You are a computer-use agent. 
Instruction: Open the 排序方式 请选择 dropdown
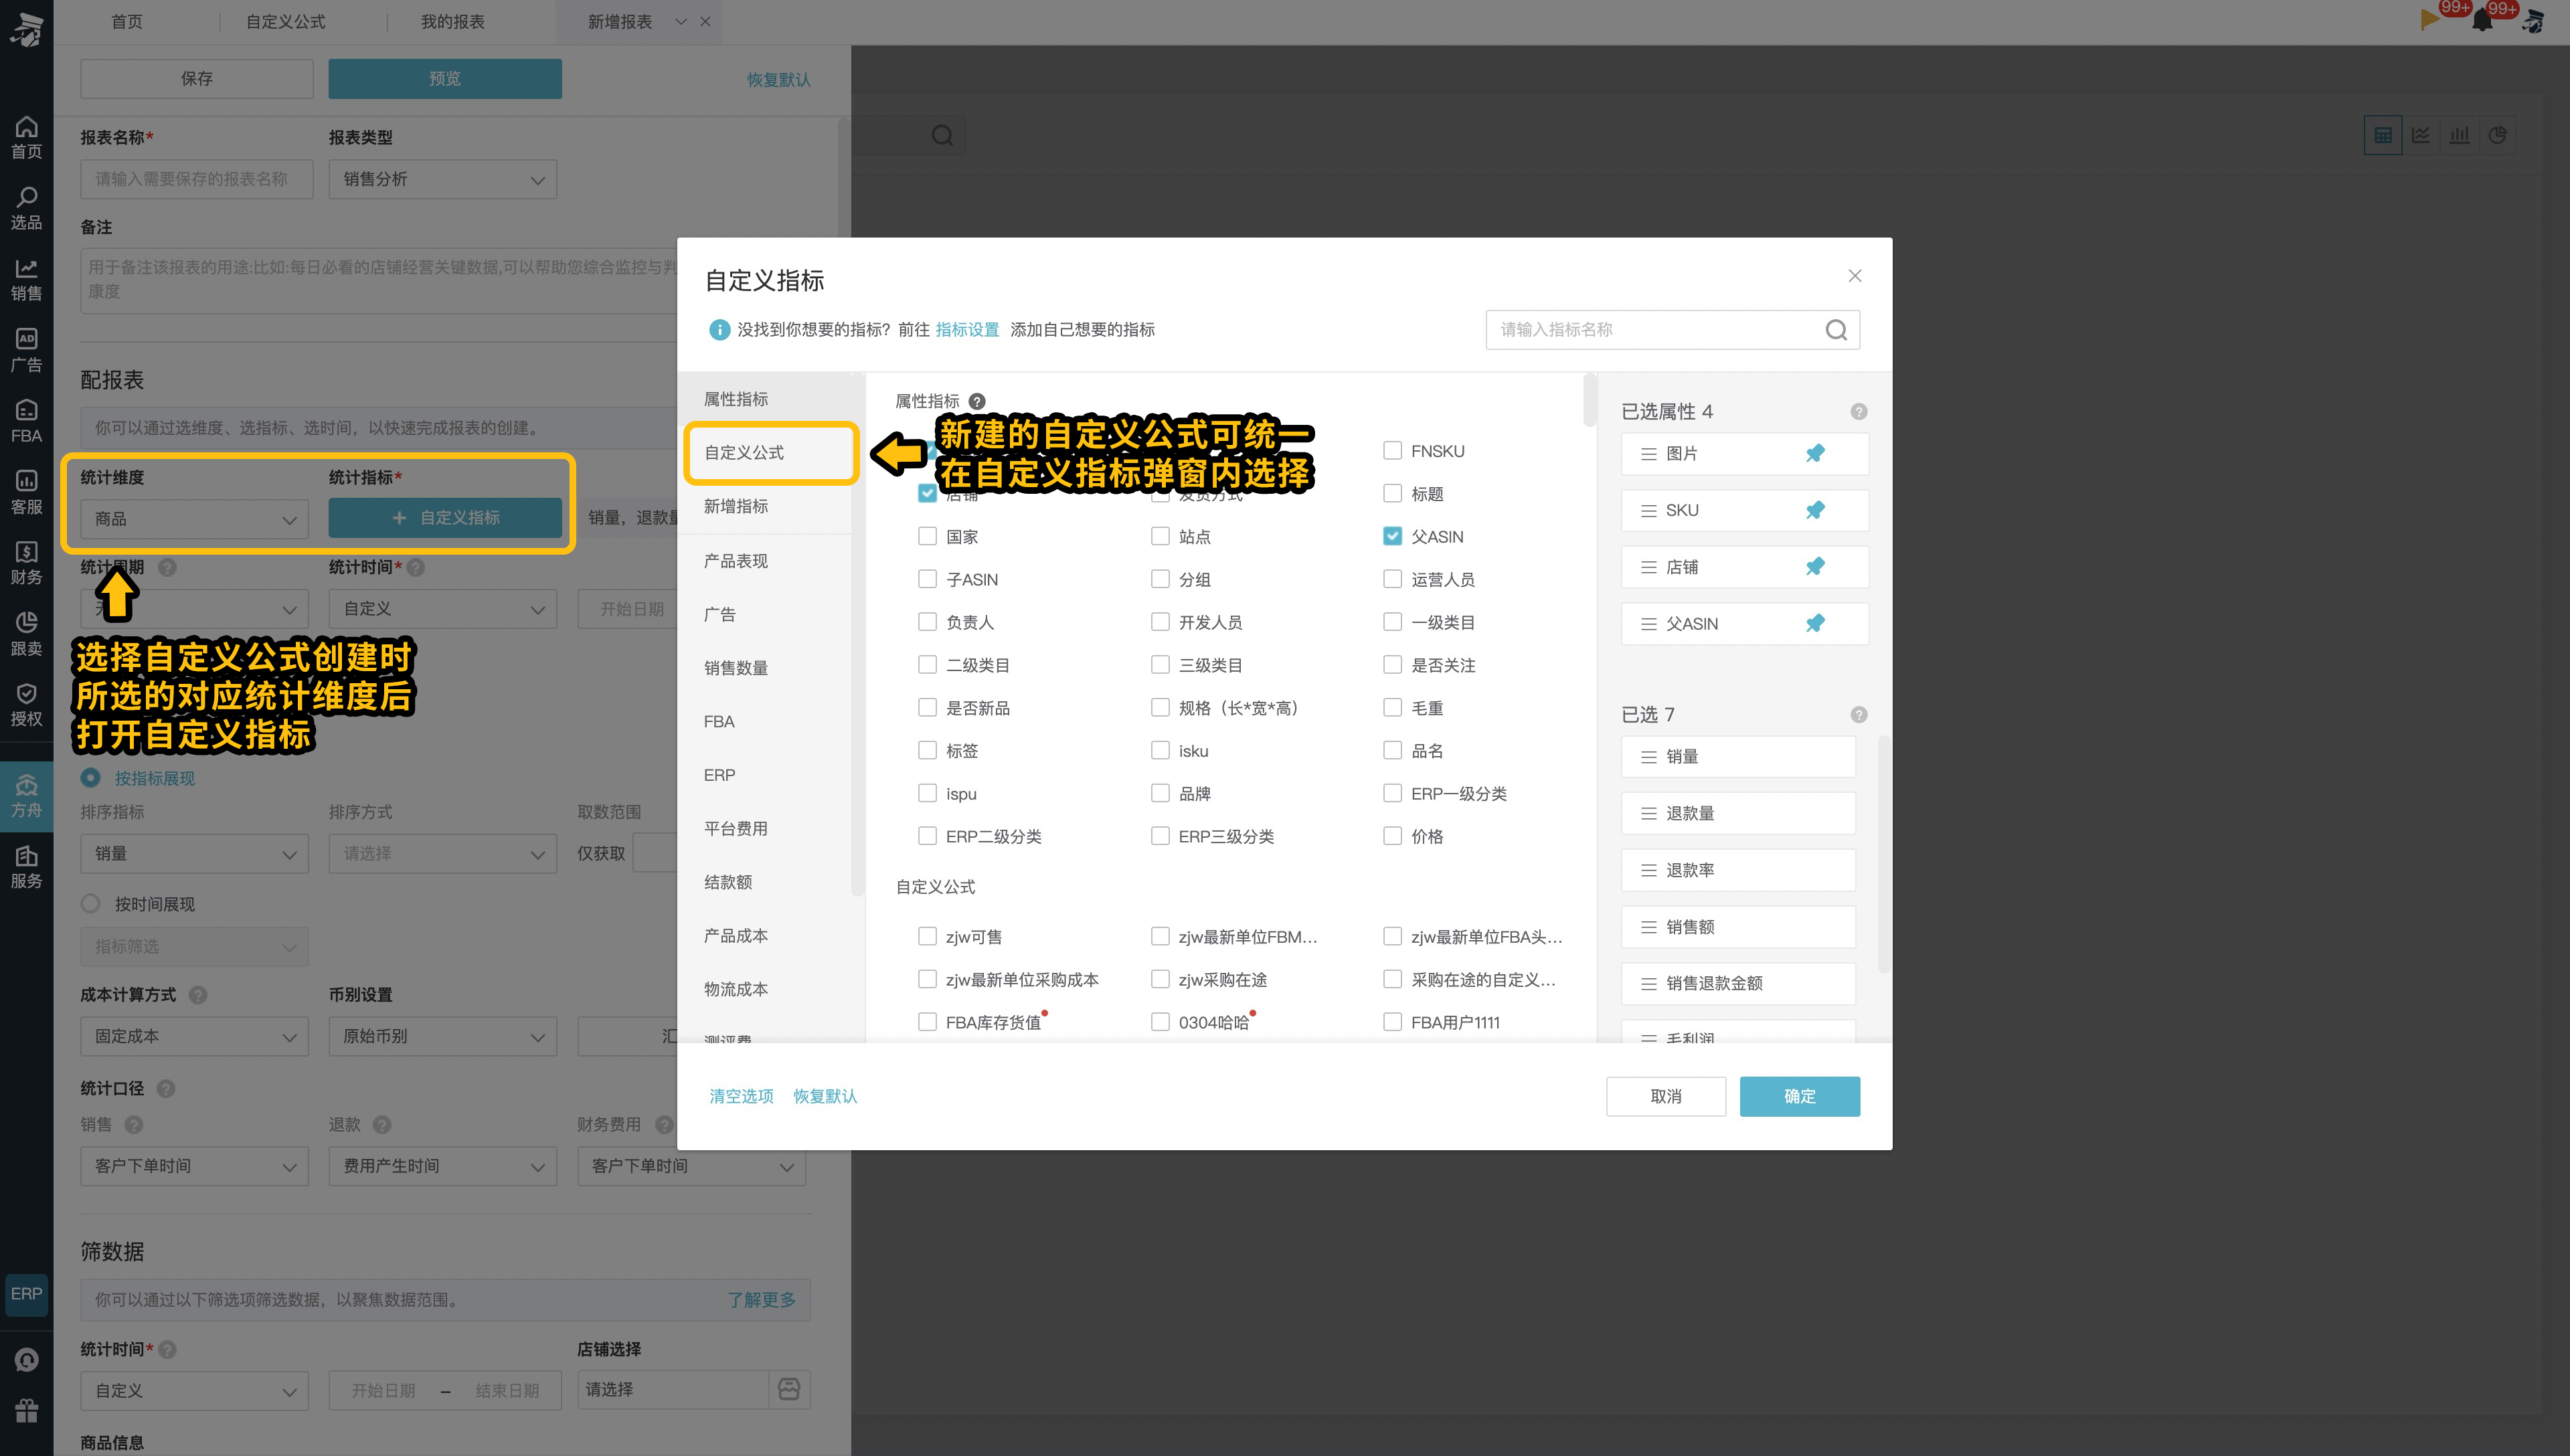pos(442,854)
